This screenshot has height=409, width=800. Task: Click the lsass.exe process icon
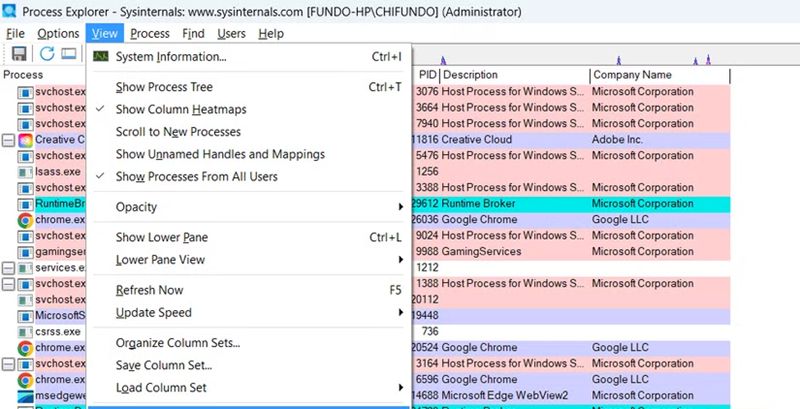(x=26, y=172)
